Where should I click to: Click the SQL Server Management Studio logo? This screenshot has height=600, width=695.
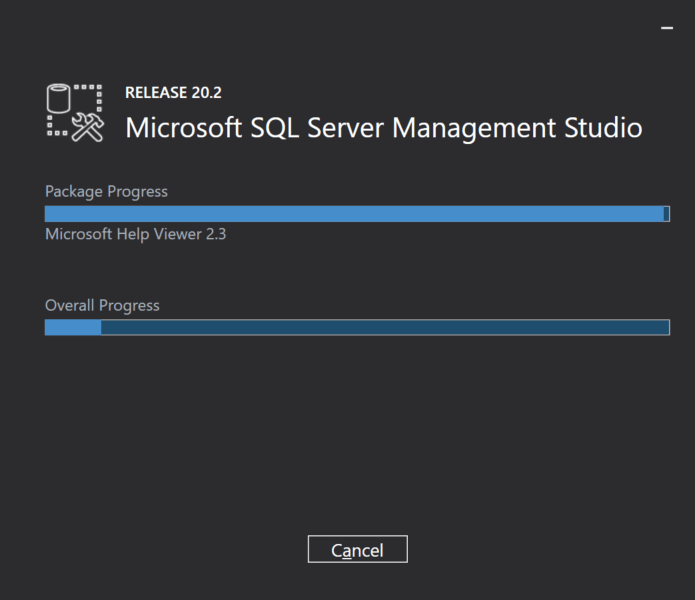pos(75,112)
